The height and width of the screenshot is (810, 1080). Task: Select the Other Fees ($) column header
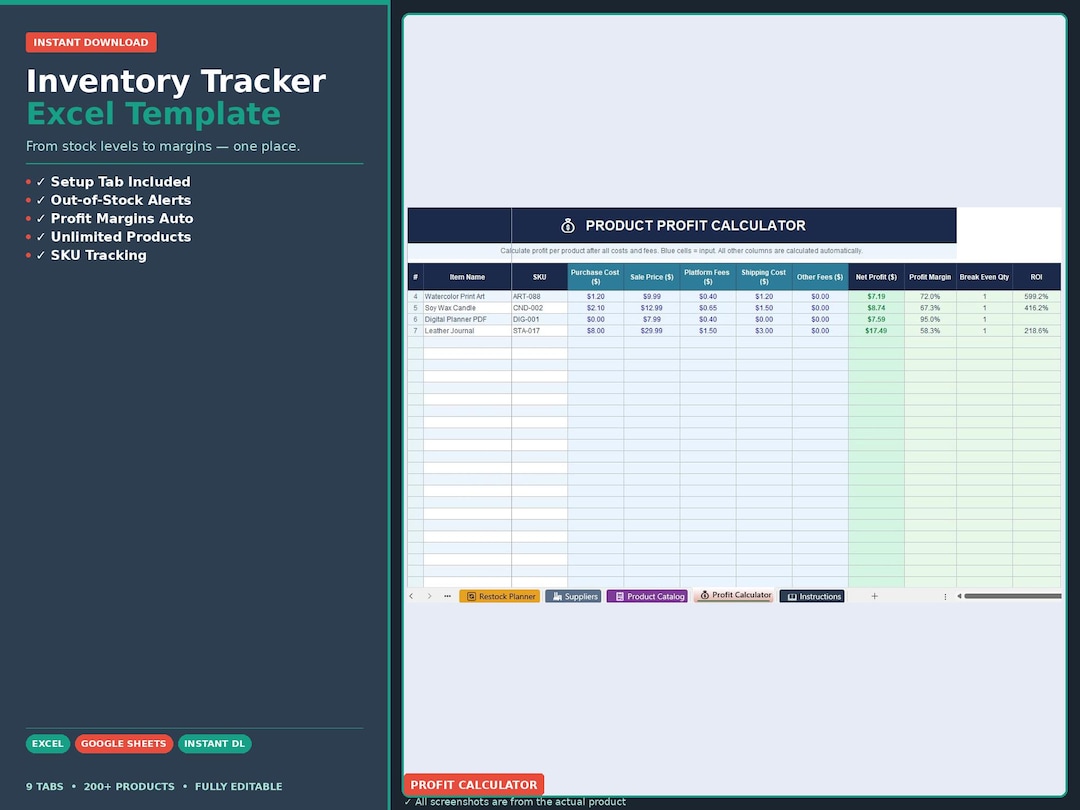(x=820, y=277)
